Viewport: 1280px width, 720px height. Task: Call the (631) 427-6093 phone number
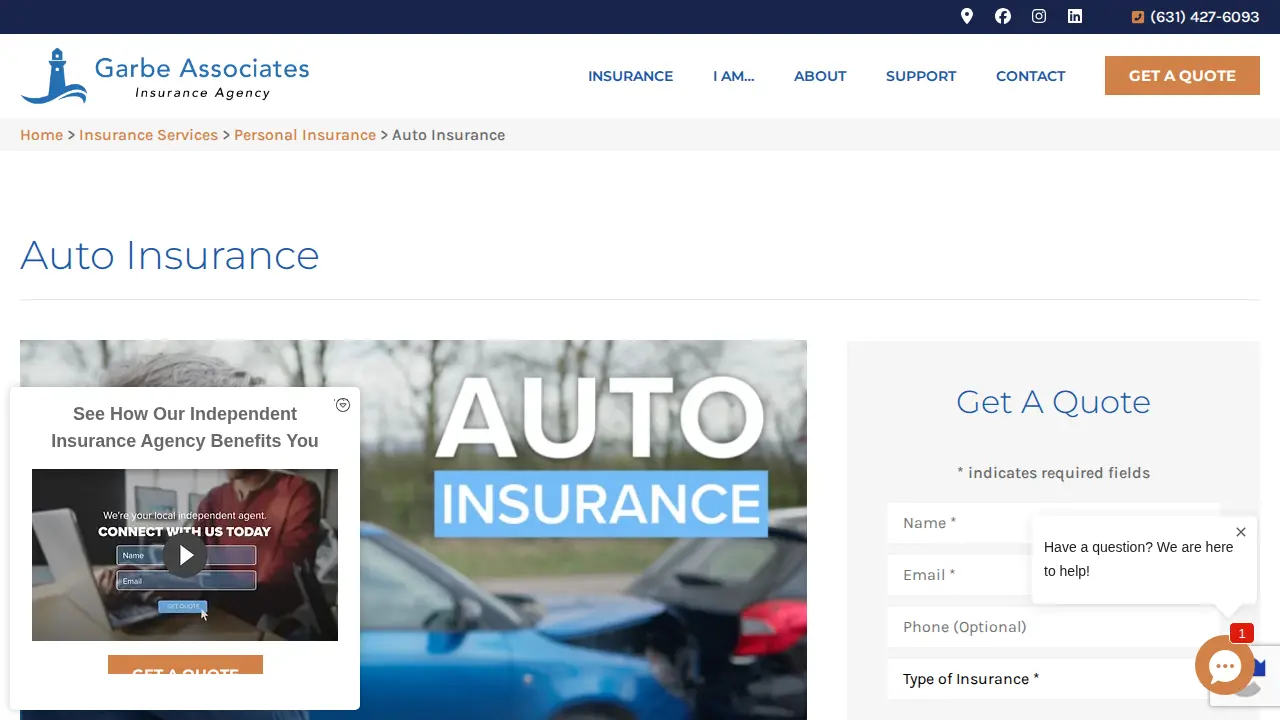click(x=1196, y=17)
